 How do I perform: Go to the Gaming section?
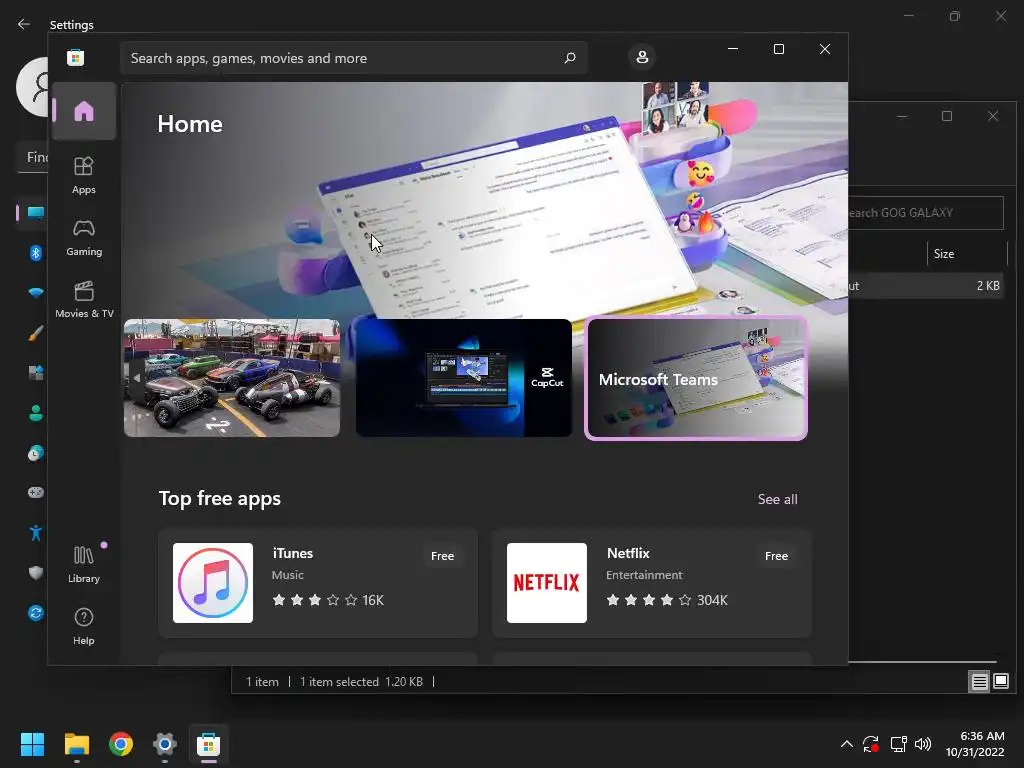tap(84, 237)
